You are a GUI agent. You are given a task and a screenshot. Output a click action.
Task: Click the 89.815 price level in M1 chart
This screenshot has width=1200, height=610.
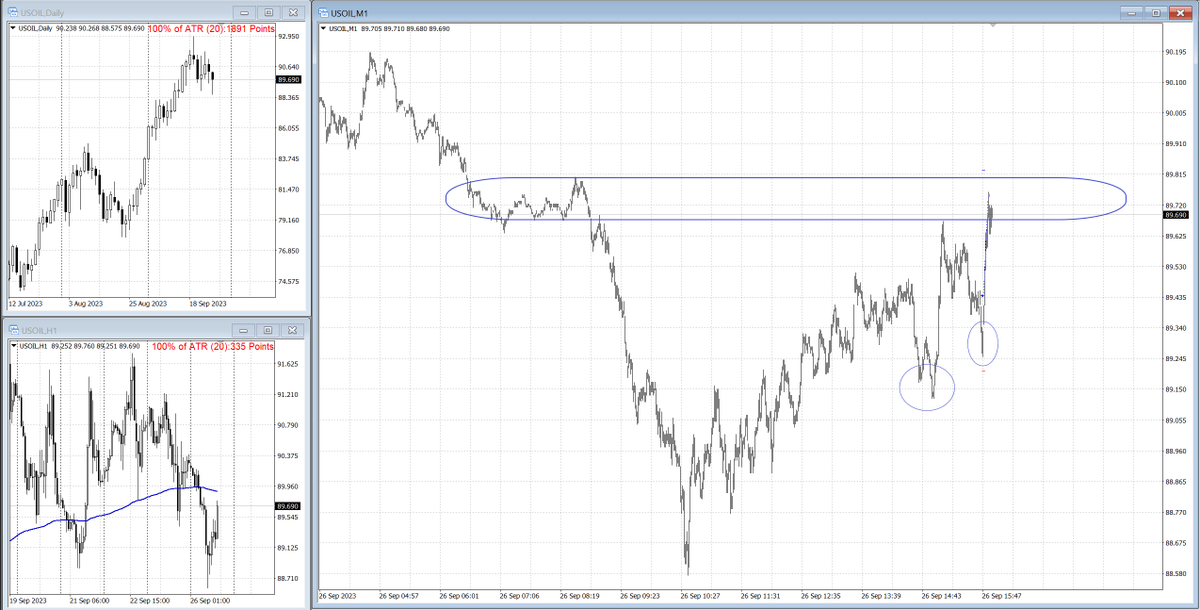1177,175
